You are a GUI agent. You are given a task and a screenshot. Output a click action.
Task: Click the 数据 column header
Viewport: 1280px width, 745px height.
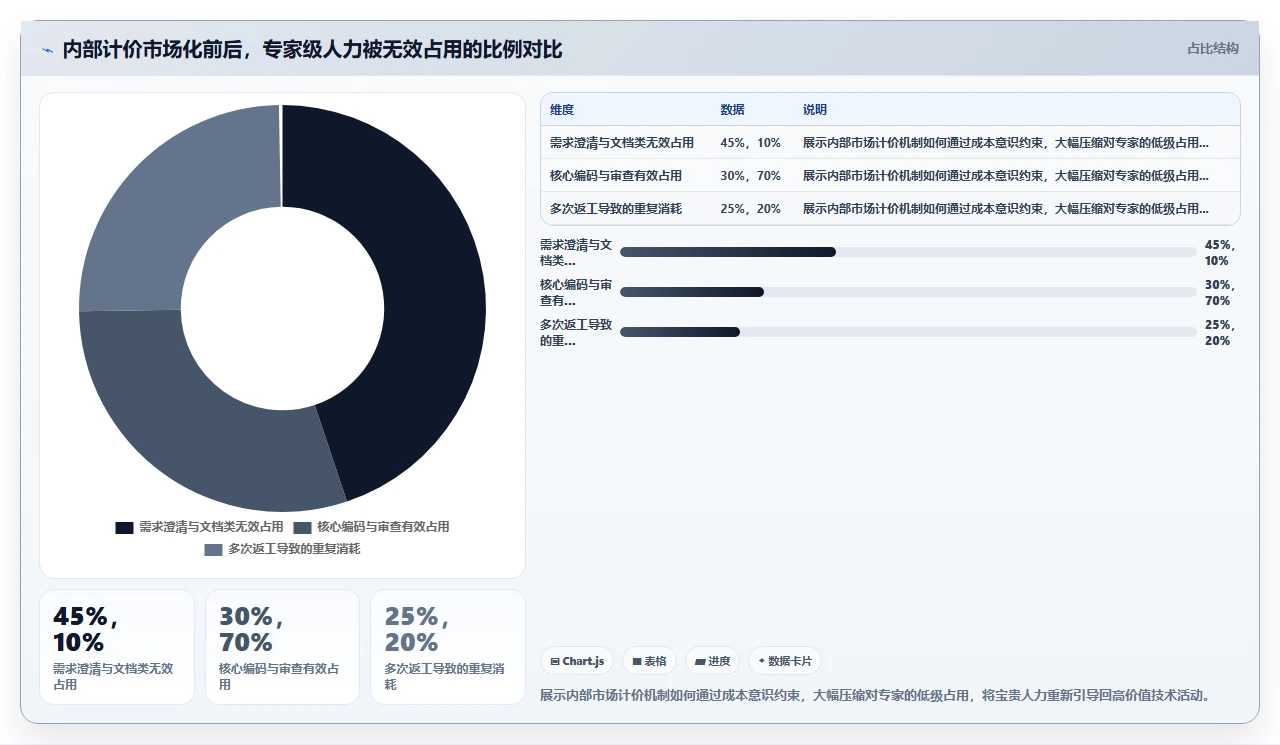pyautogui.click(x=732, y=110)
